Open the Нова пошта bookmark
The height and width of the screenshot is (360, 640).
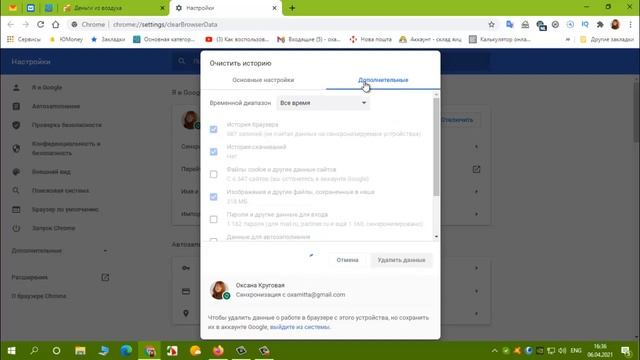[371, 39]
